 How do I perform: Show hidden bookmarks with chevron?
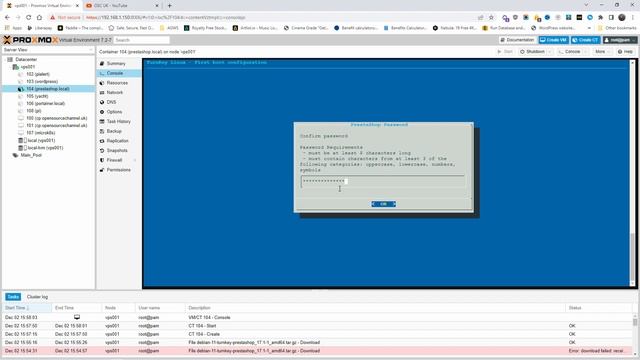point(589,28)
